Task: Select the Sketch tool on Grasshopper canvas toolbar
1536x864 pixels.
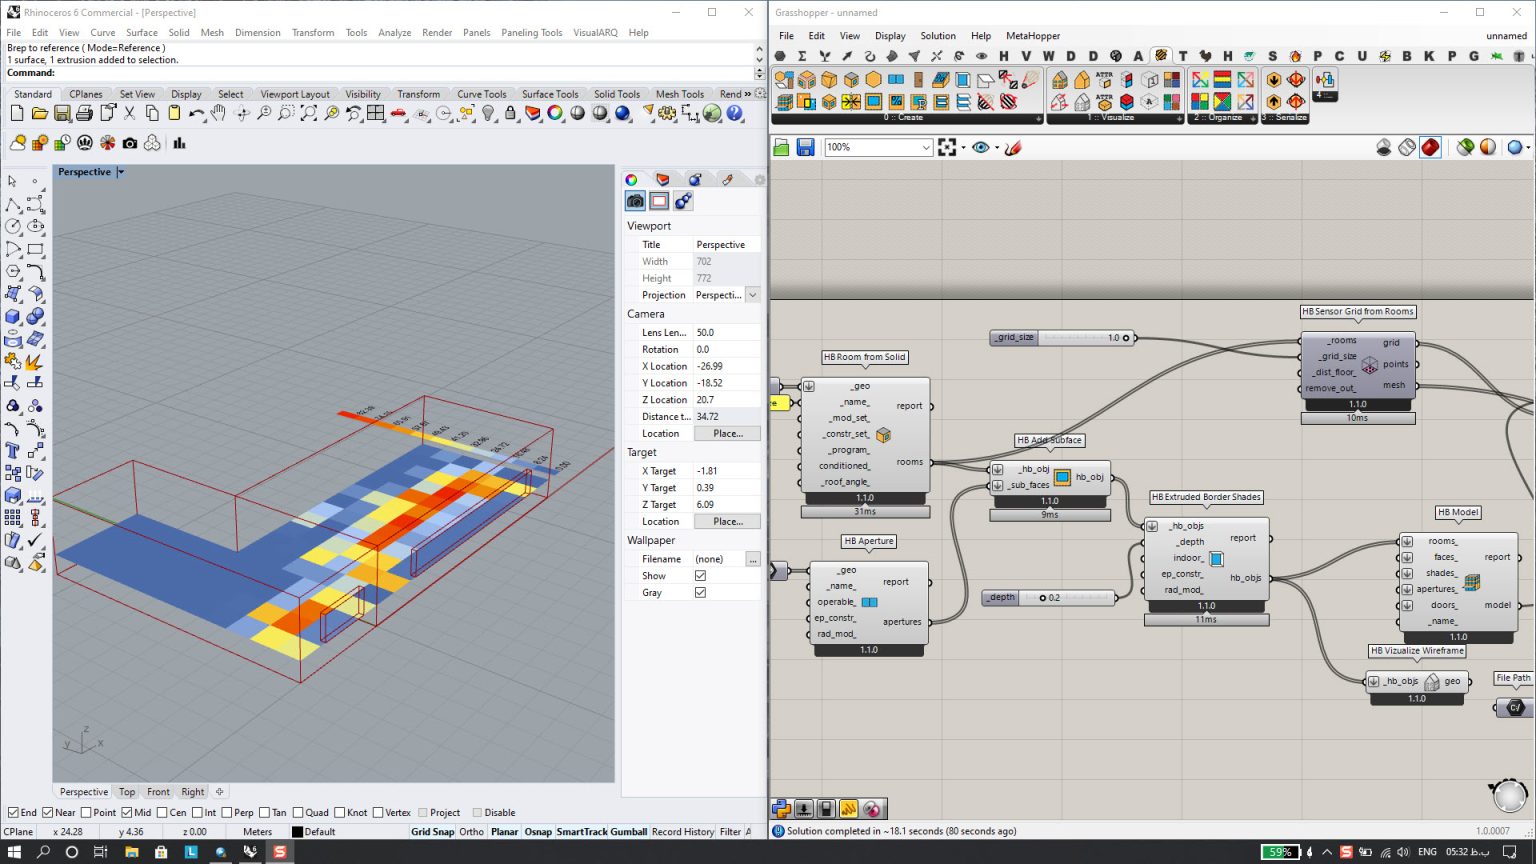Action: 1013,147
